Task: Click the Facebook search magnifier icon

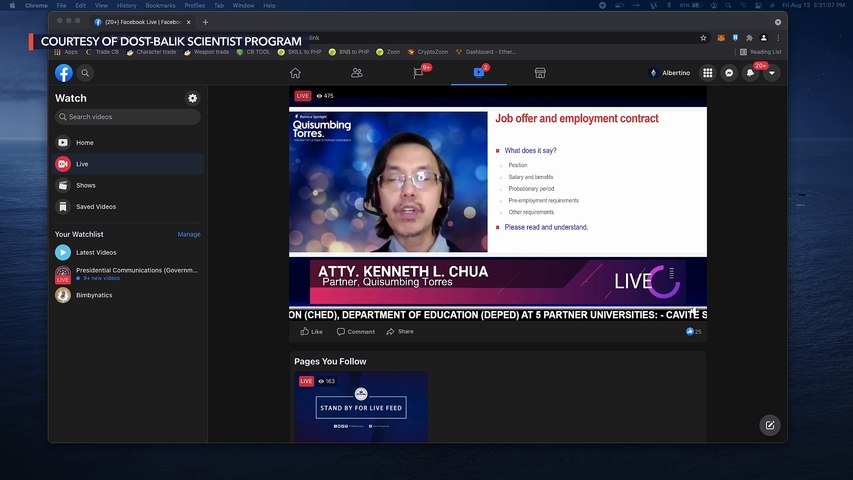Action: (85, 73)
